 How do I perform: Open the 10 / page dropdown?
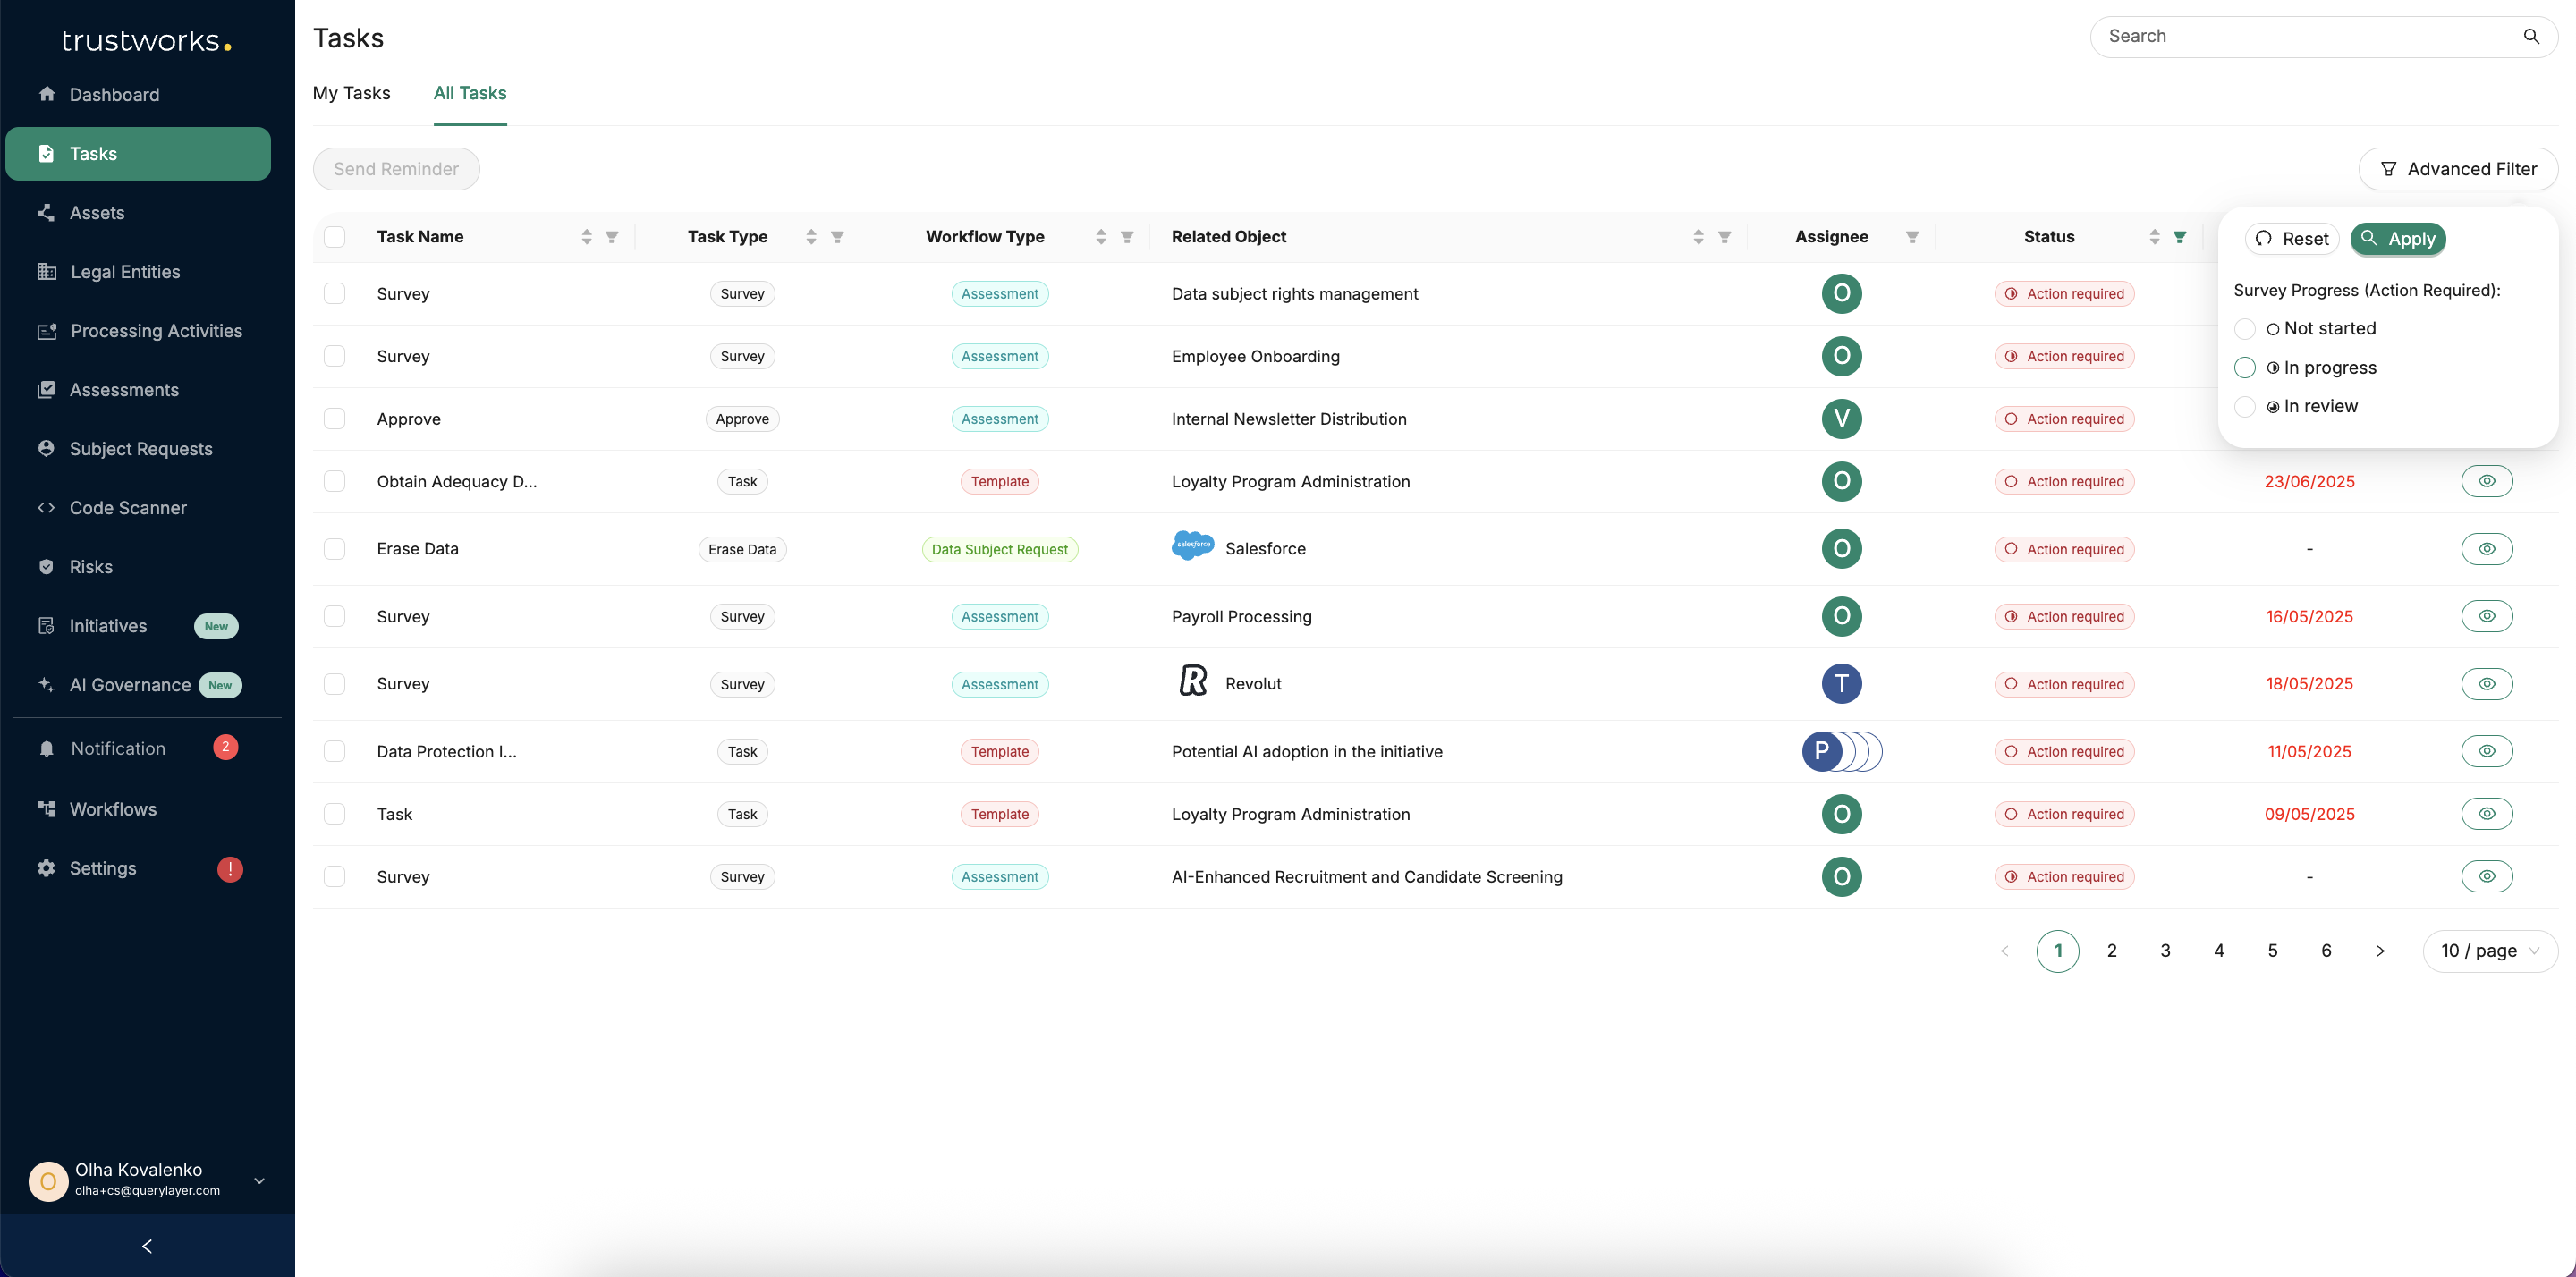(2489, 950)
